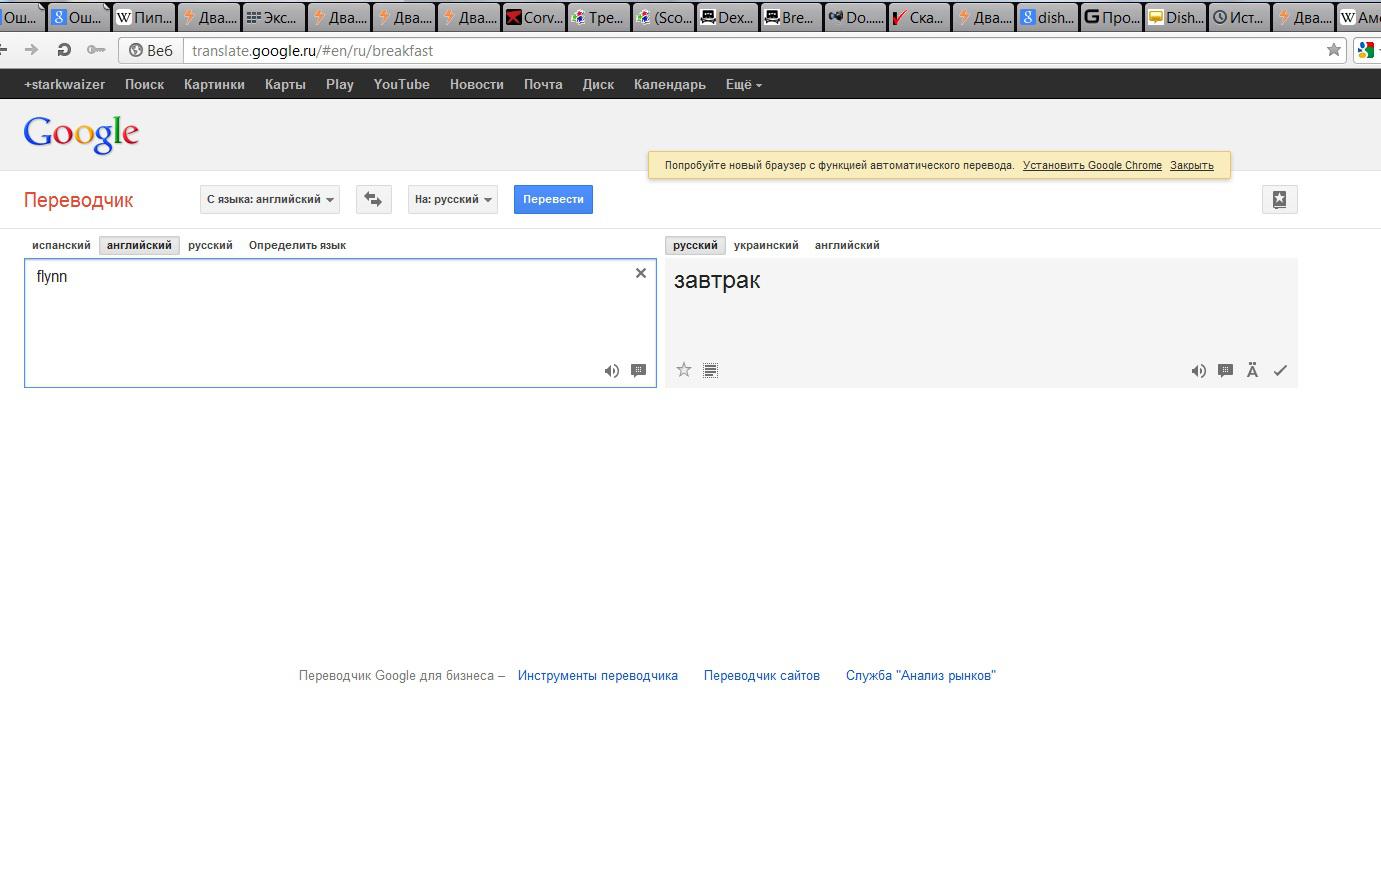
Task: Switch to the 'Экс...' browser tab
Action: click(273, 17)
